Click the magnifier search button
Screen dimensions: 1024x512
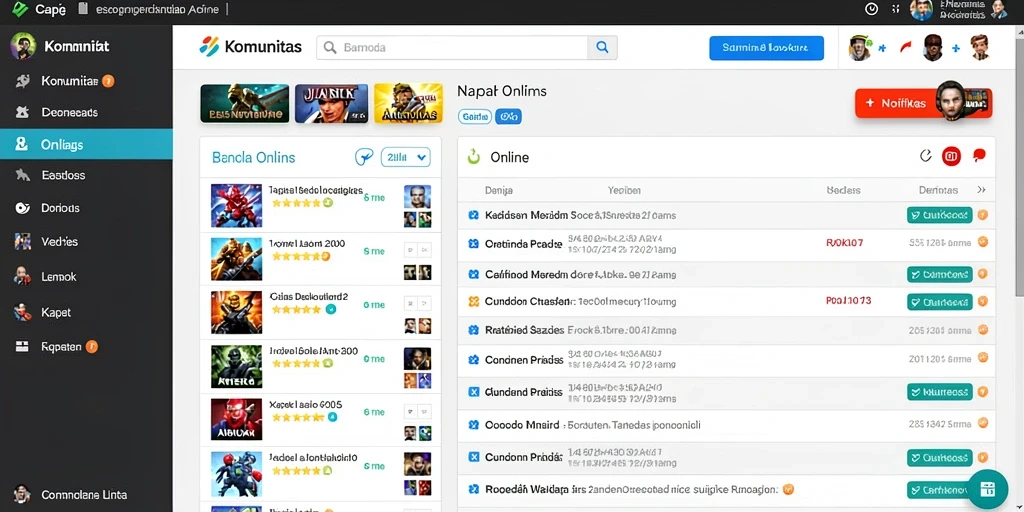coord(602,48)
